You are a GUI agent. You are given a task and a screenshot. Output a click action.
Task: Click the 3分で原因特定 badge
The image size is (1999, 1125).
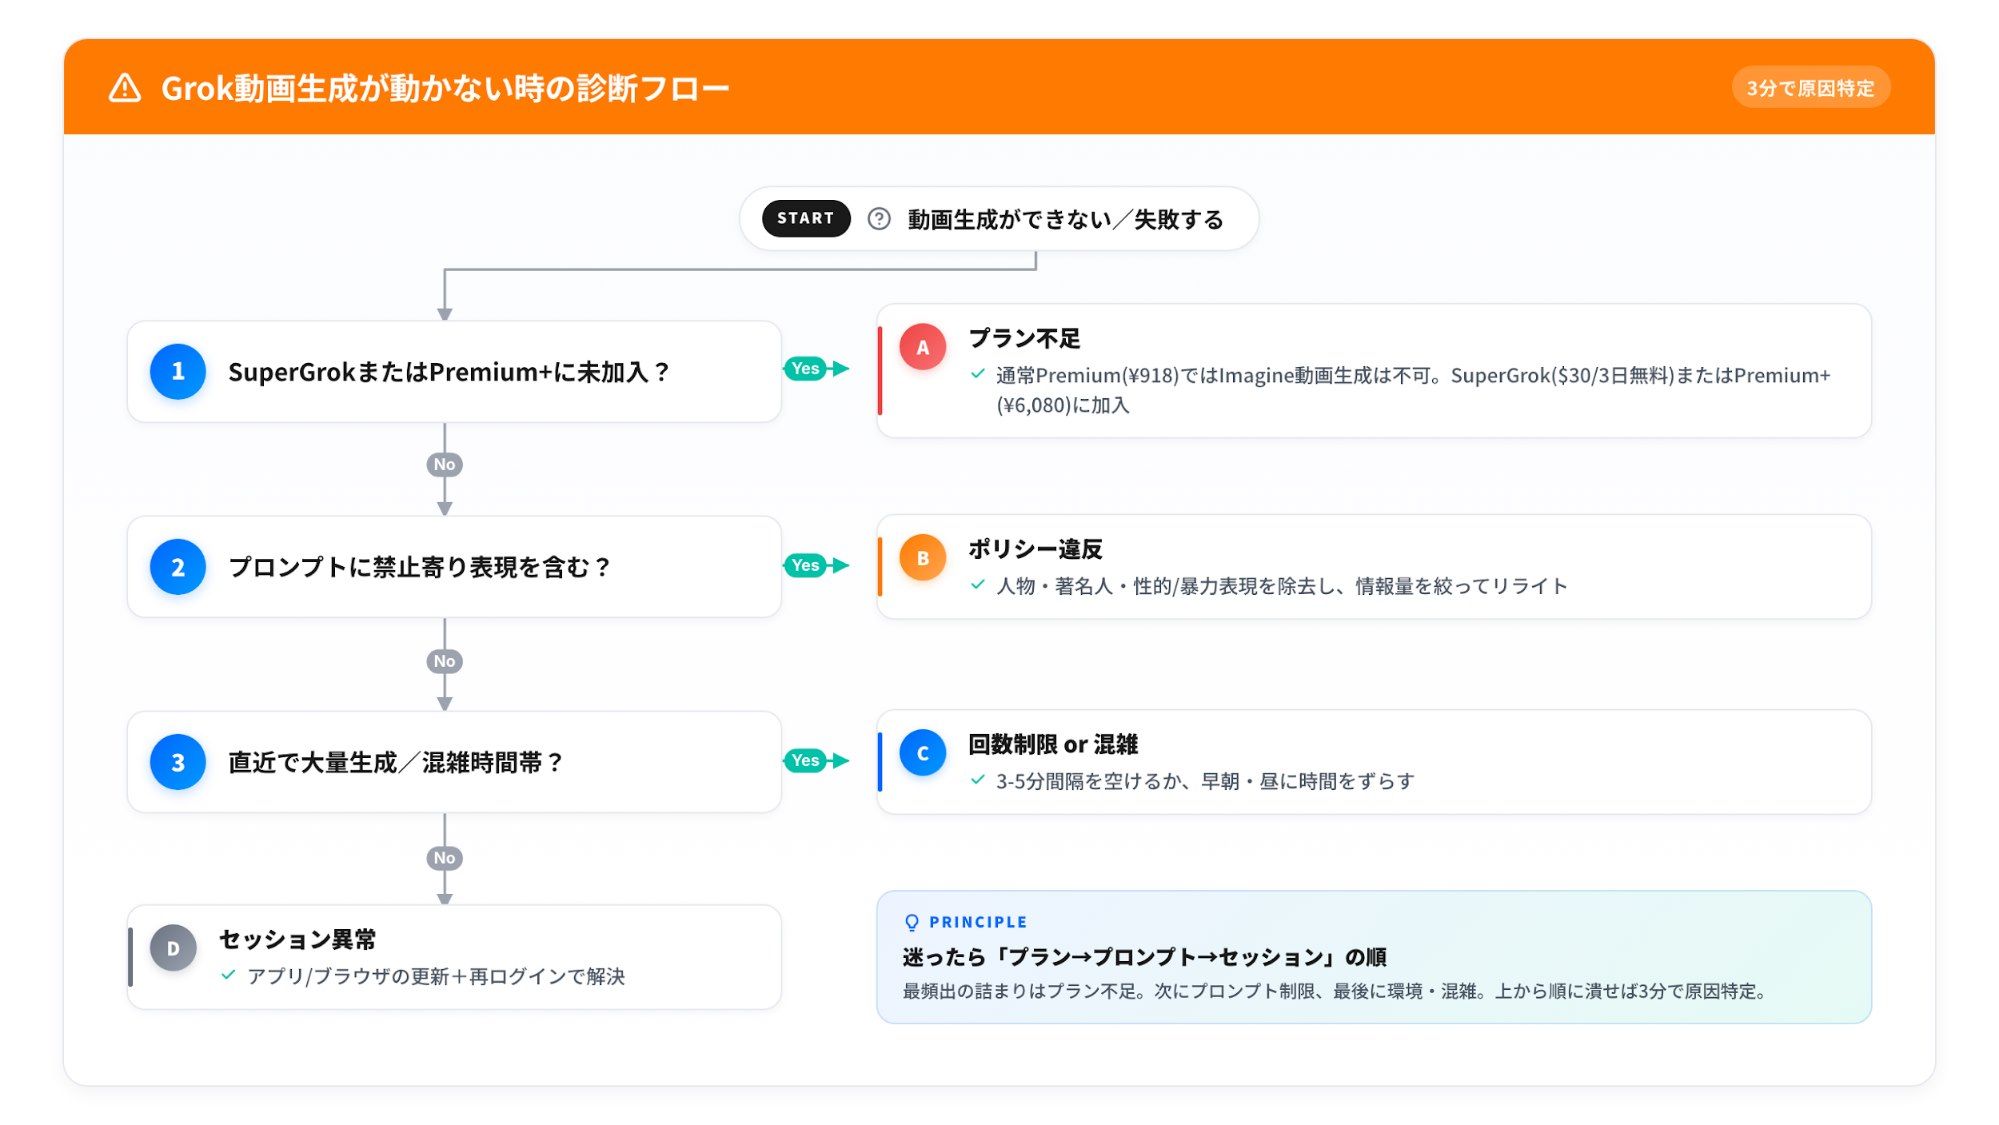point(1810,88)
